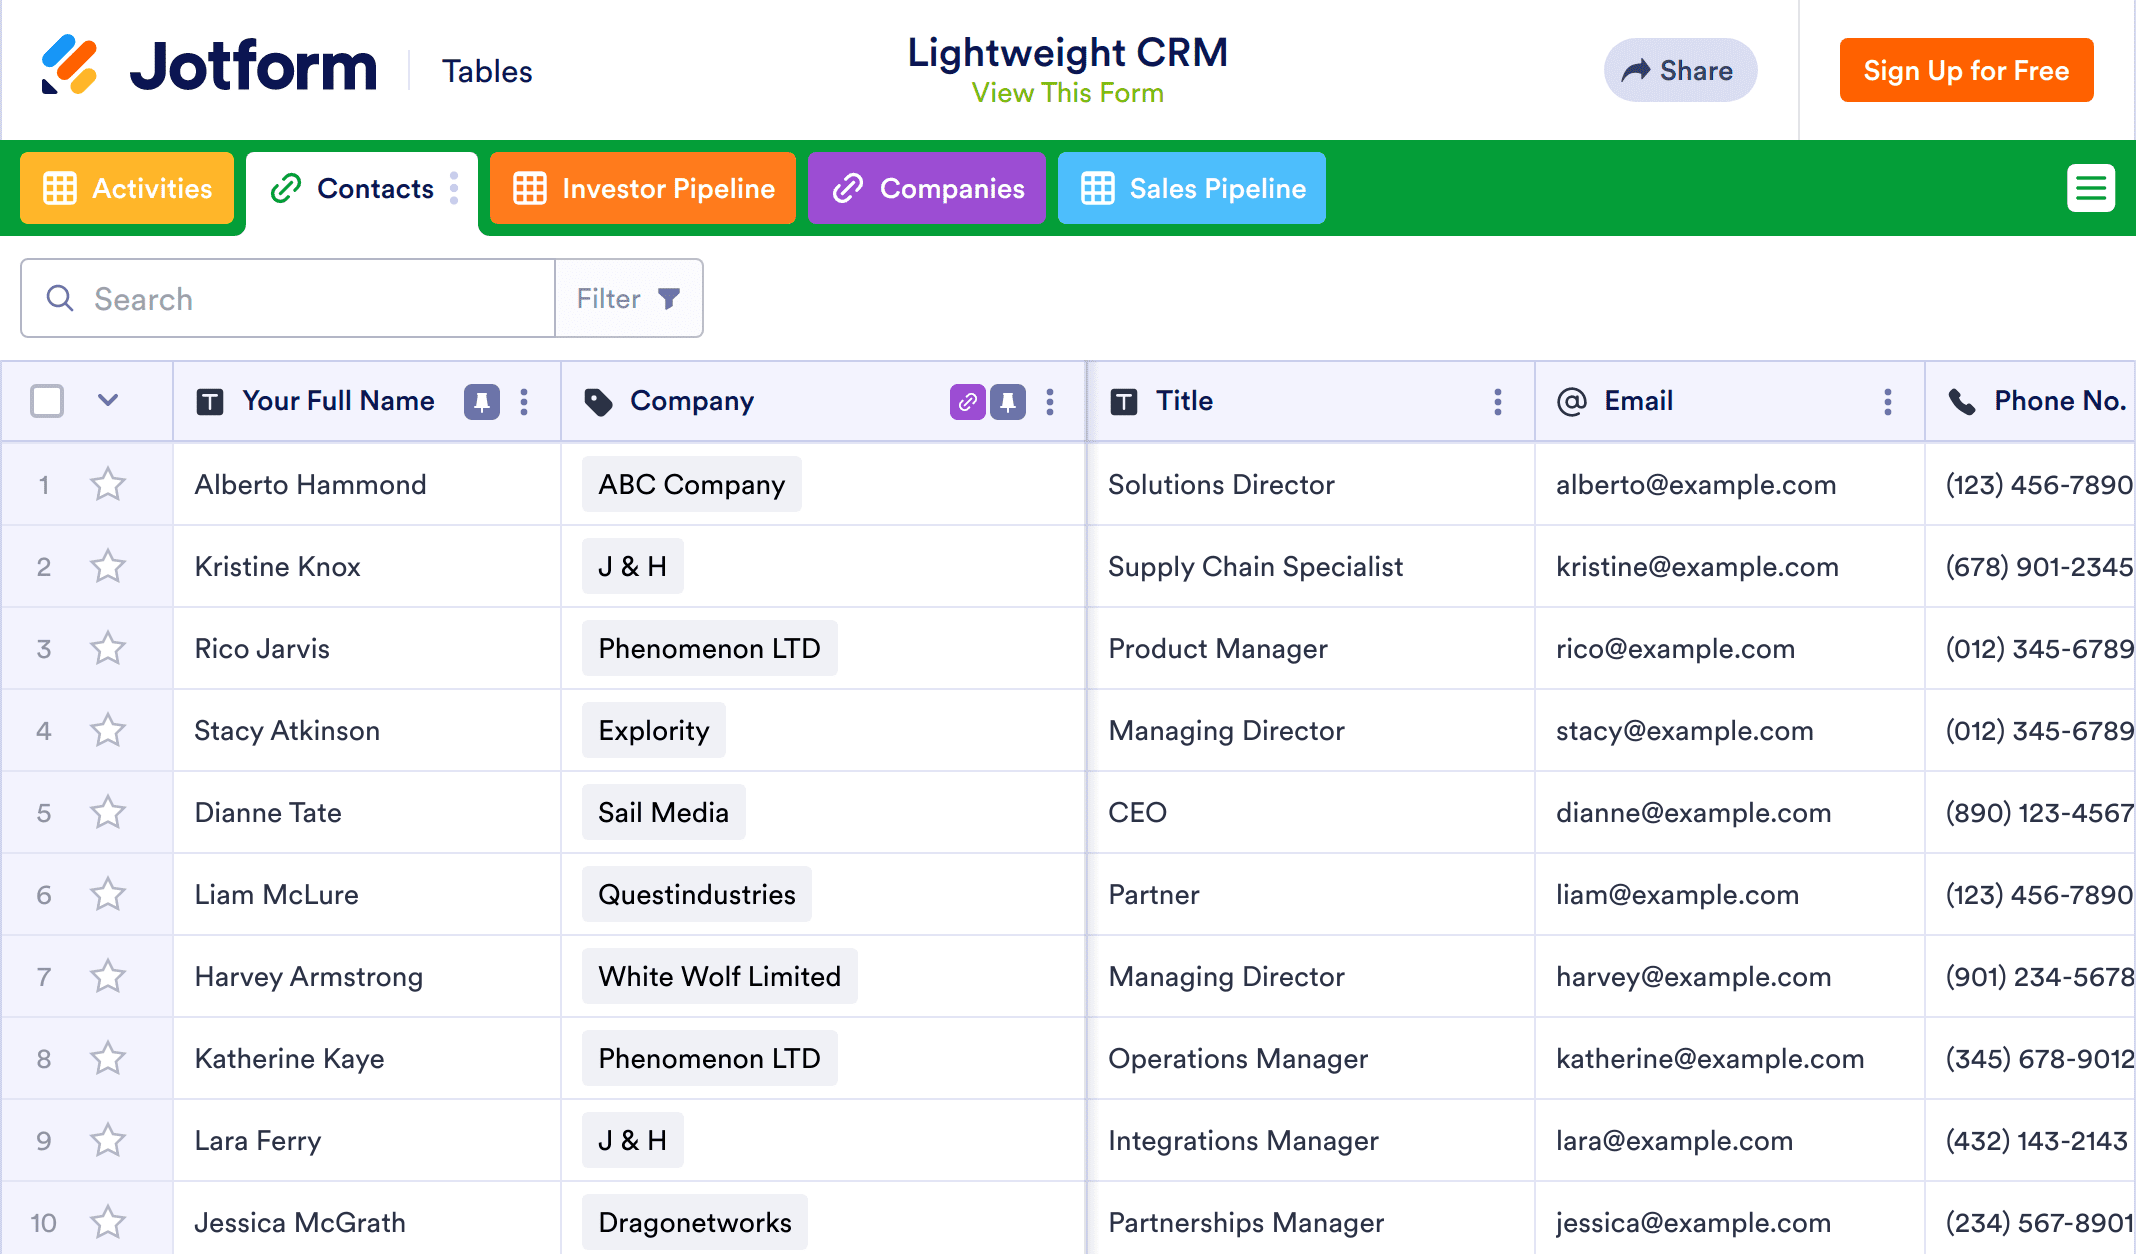The width and height of the screenshot is (2136, 1254).
Task: Click into the Search input field
Action: coord(300,299)
